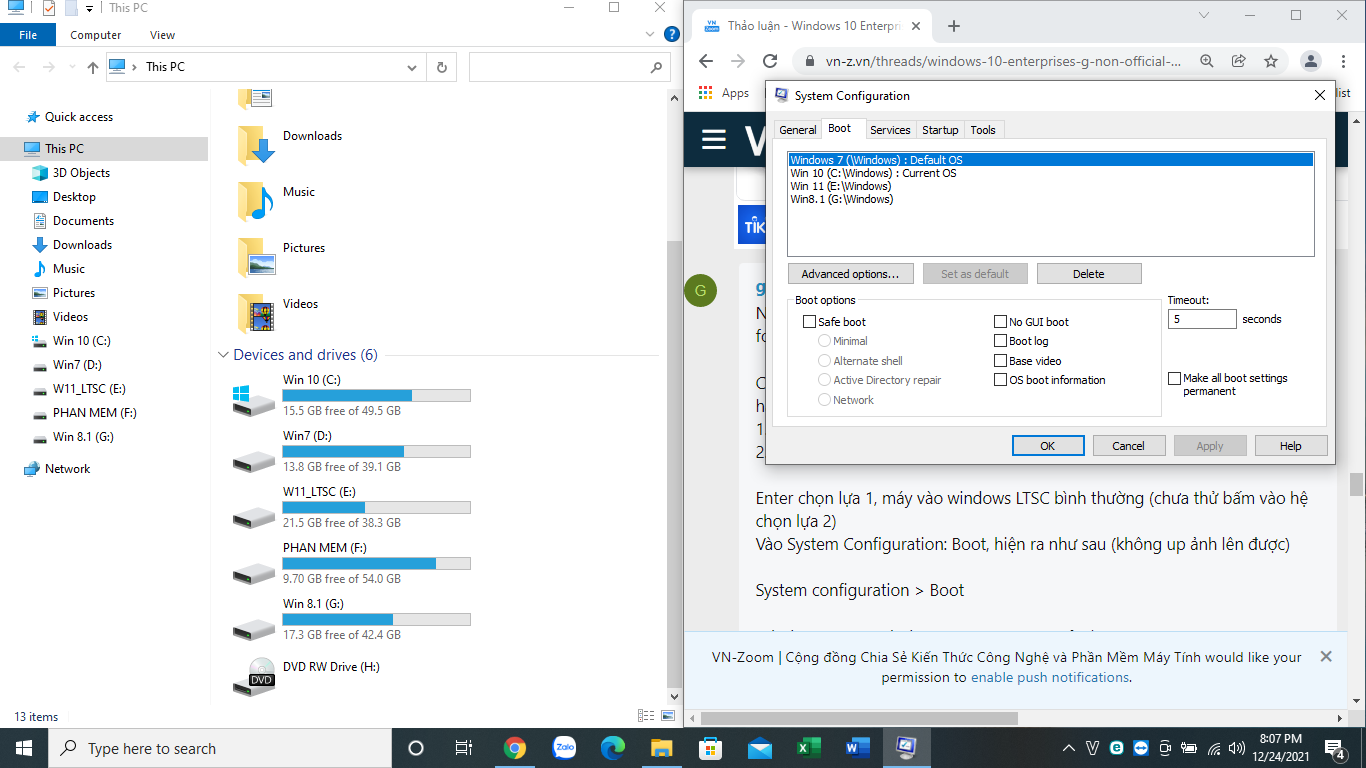
Task: Open Zalo from the taskbar
Action: tap(564, 748)
